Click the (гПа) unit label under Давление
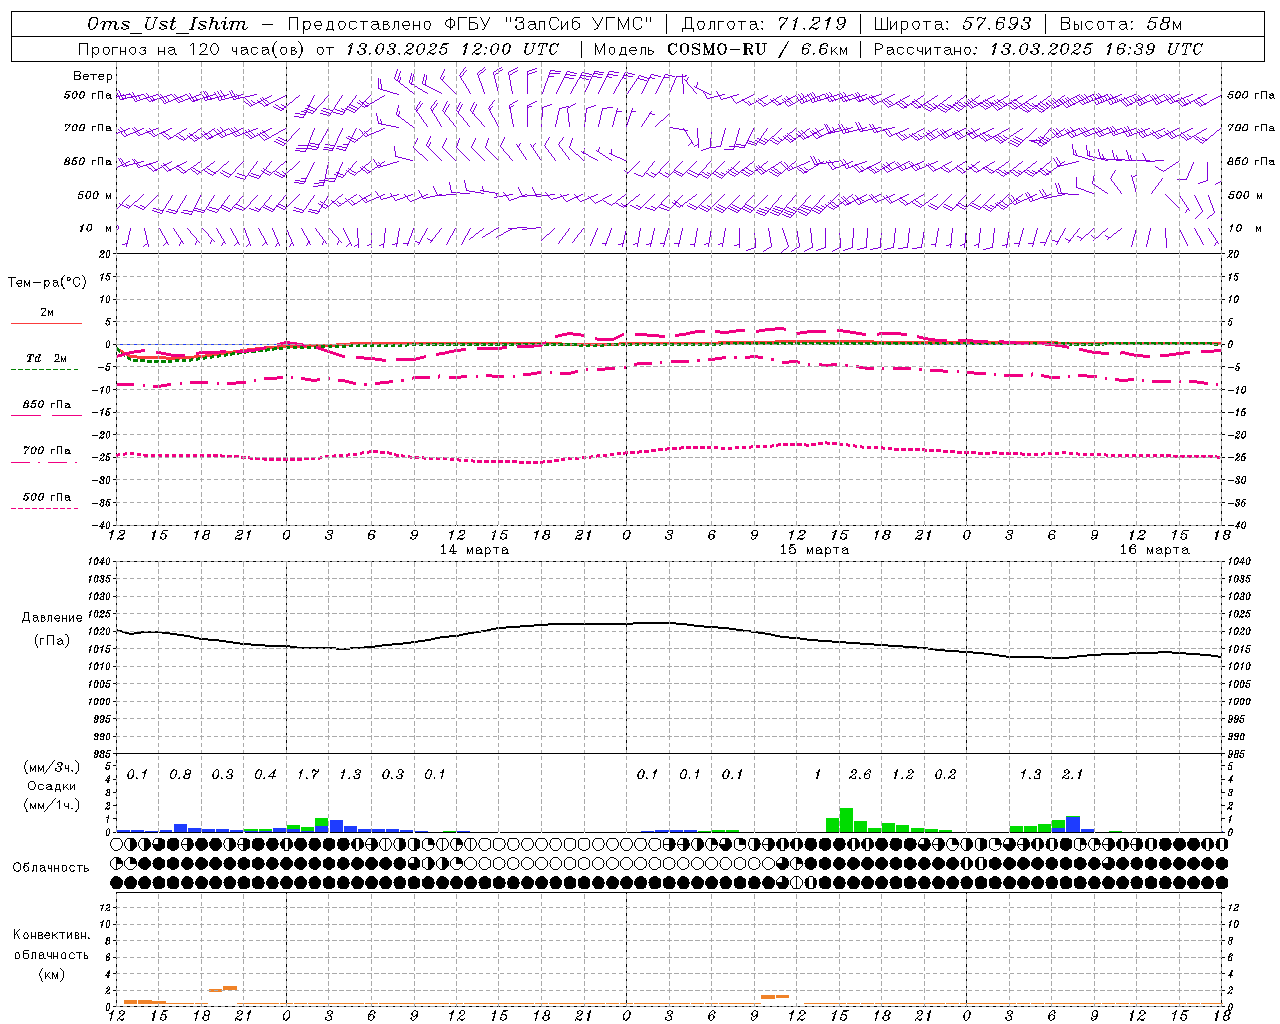1280x1024 pixels. 52,641
